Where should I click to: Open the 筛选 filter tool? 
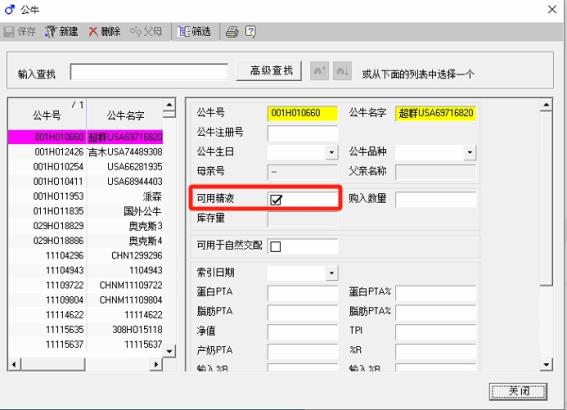pos(194,32)
